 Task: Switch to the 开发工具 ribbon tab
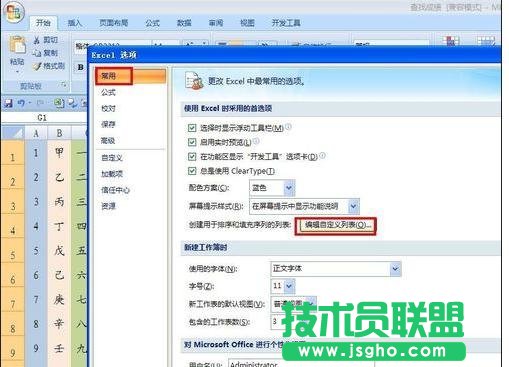[x=286, y=23]
